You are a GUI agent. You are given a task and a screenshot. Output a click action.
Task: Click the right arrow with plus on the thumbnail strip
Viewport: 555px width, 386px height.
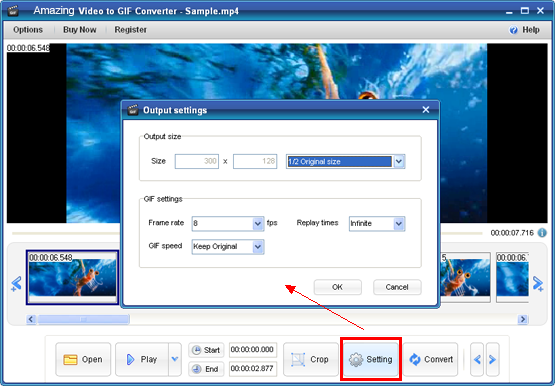click(538, 283)
